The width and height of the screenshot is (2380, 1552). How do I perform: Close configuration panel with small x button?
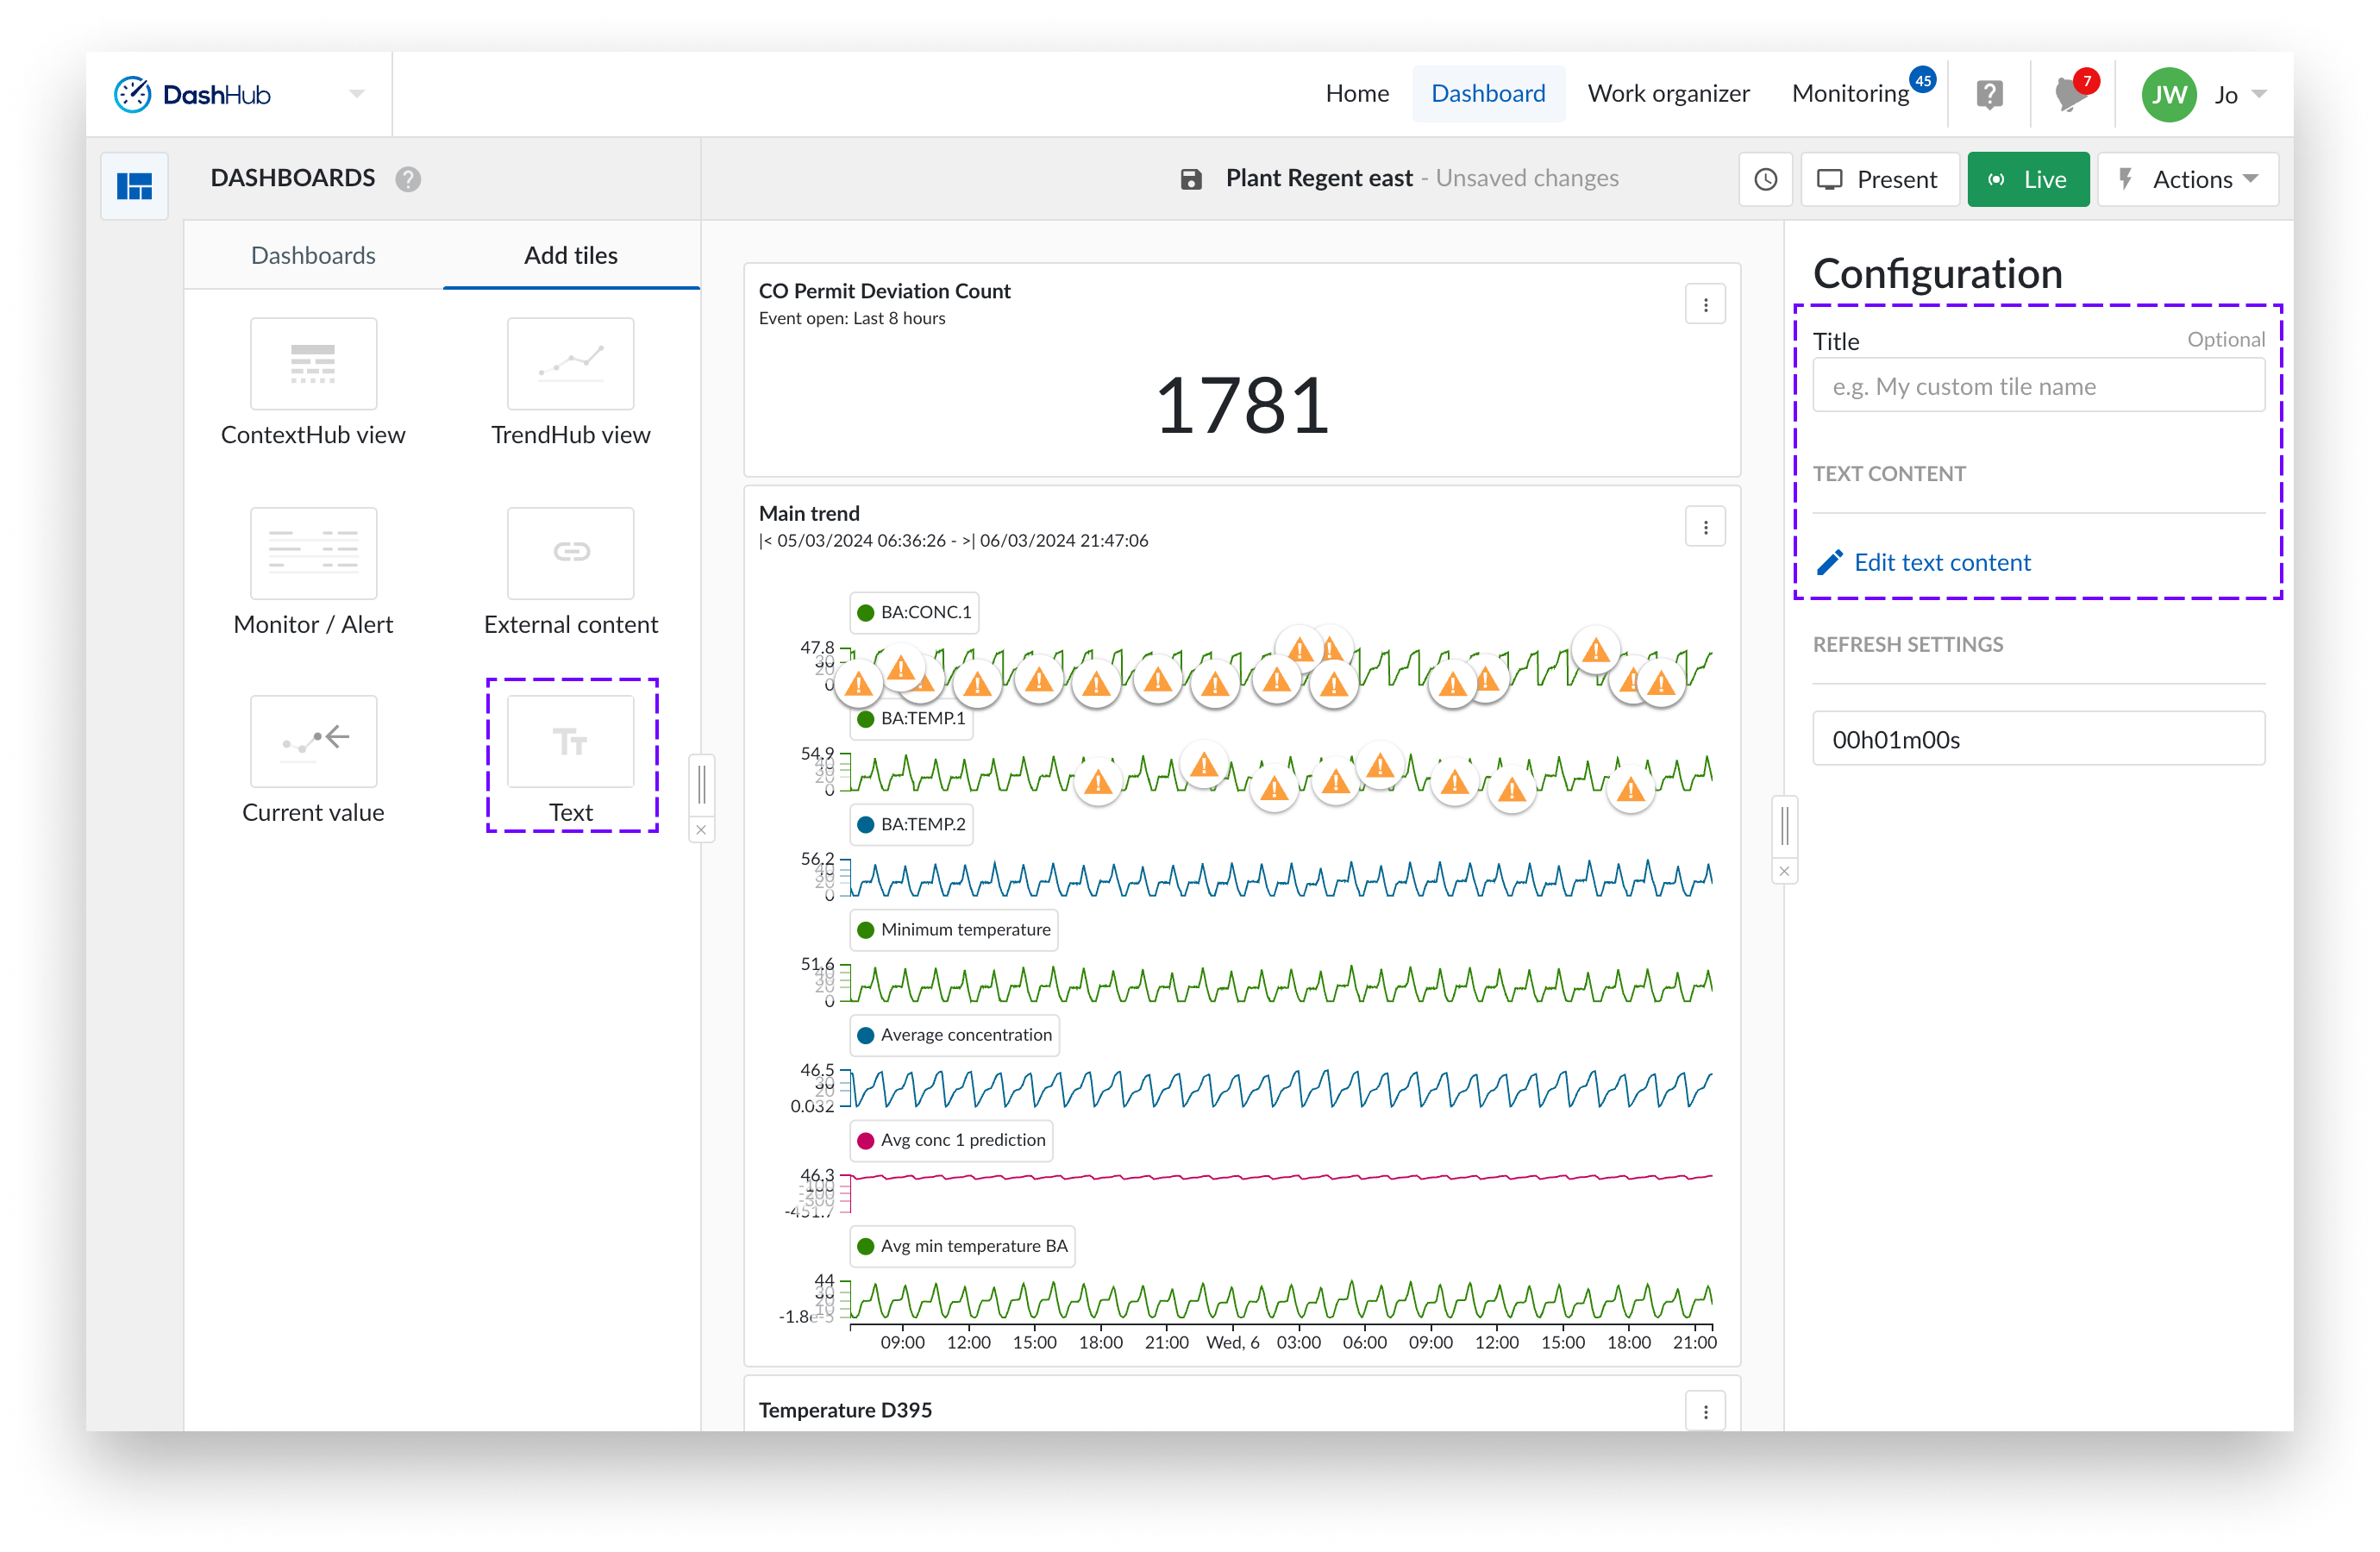point(1785,872)
